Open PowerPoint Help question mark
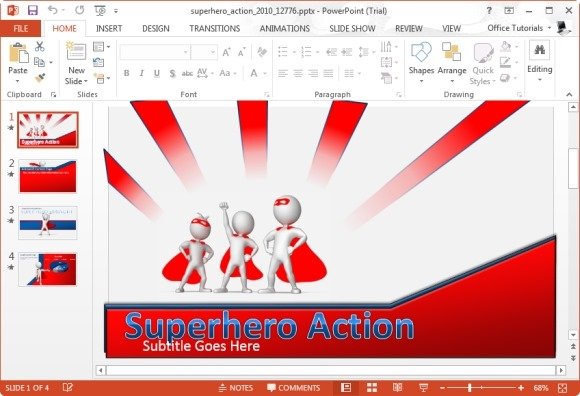Screen dimensions: 580x396 (489, 11)
